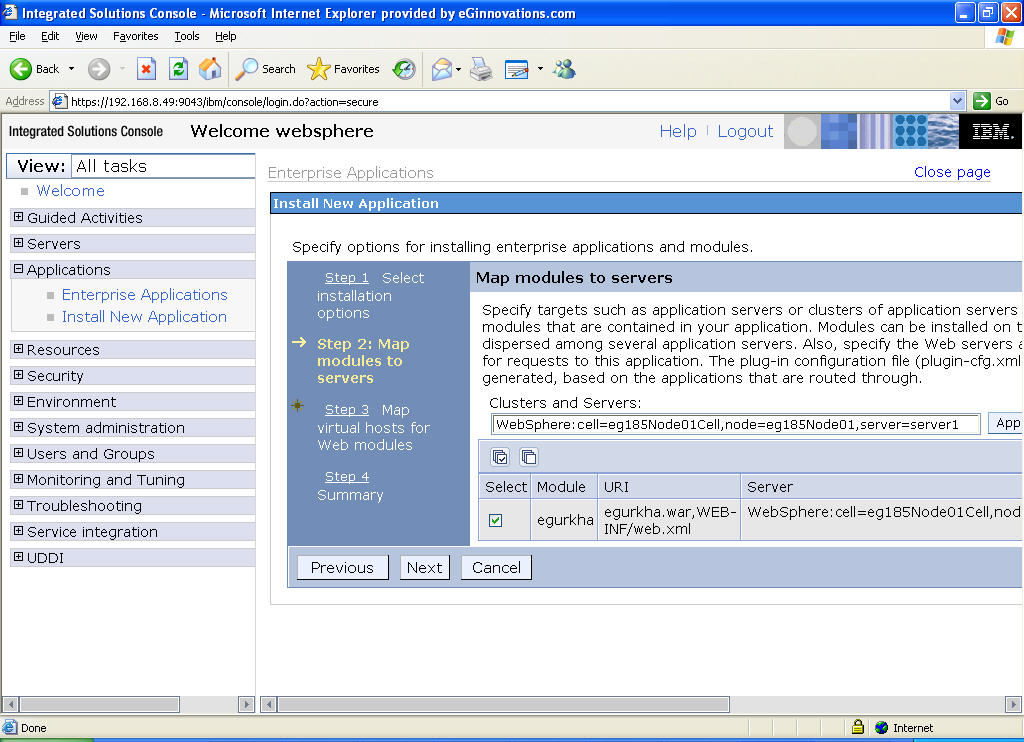Click the Apply button beside server list
Screen dimensions: 1024x742
[x=1006, y=423]
